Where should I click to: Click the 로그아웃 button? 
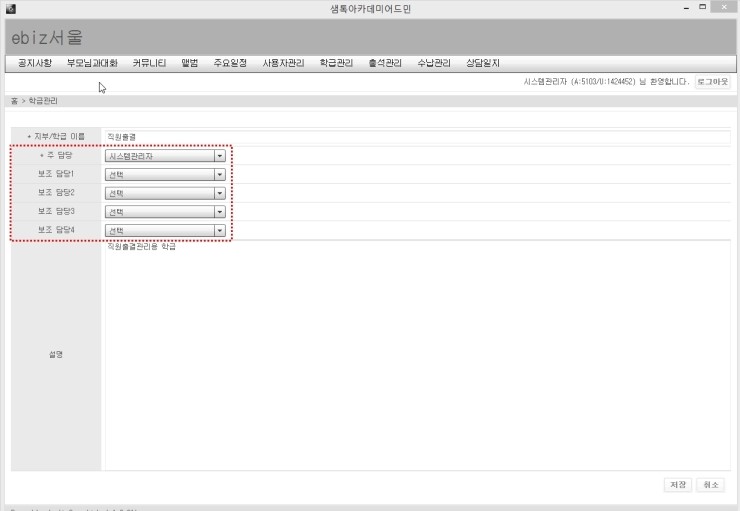click(712, 82)
